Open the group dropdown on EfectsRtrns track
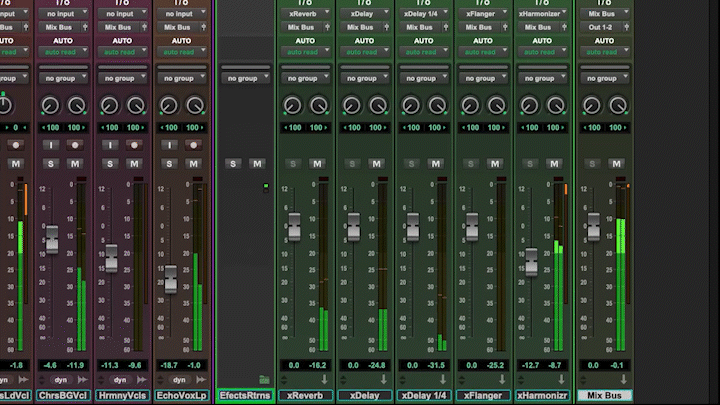The image size is (720, 405). pos(245,78)
